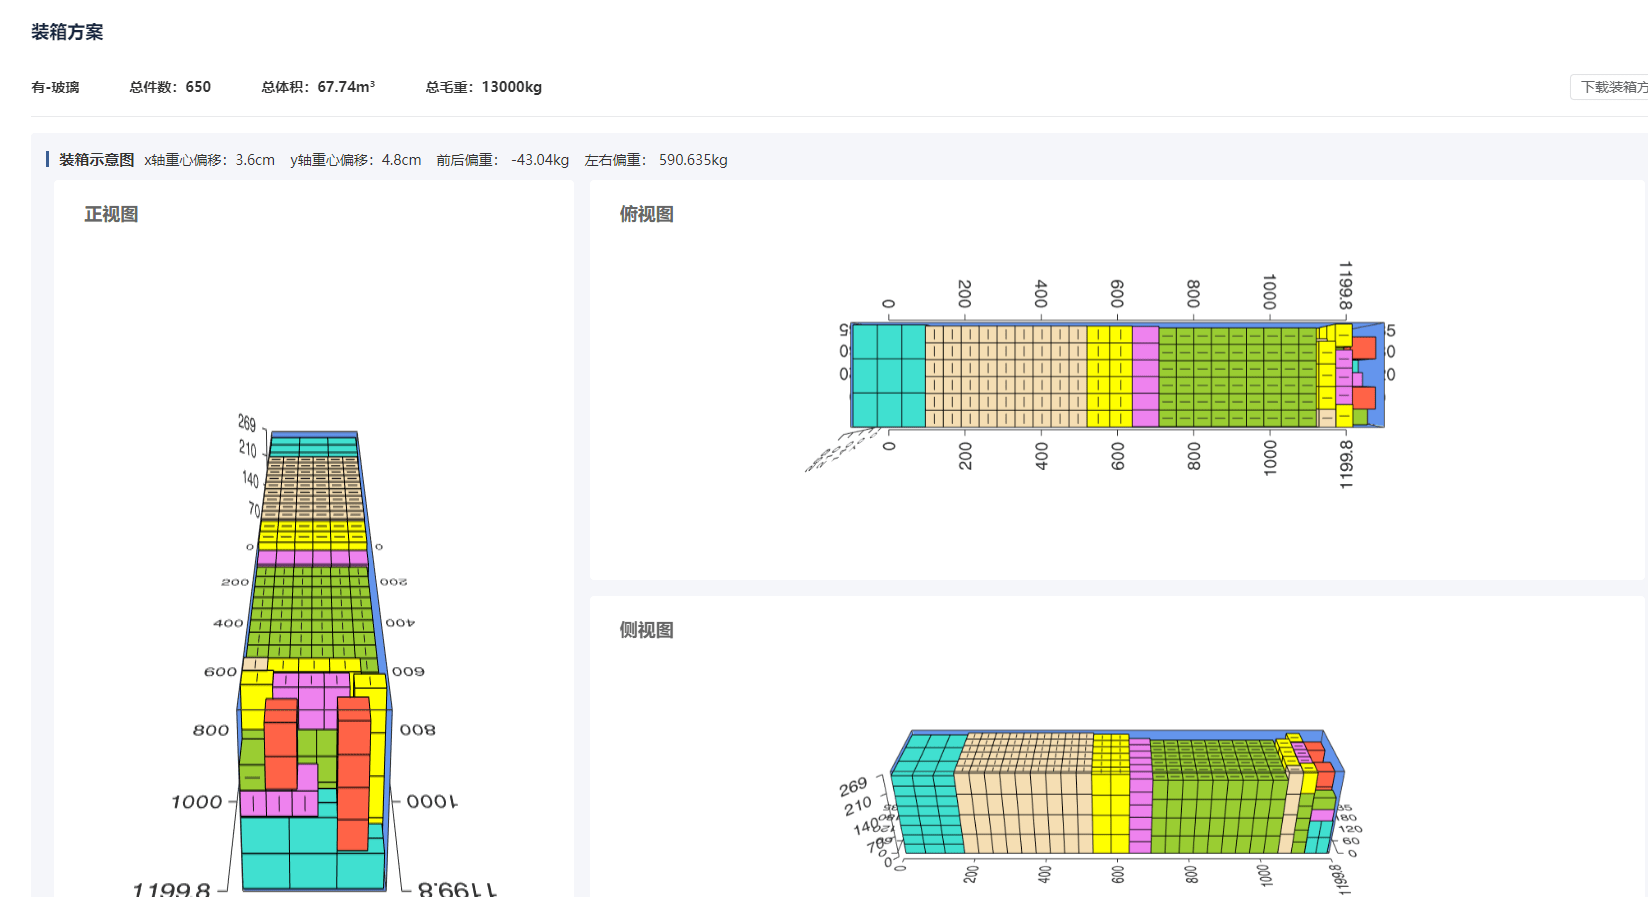Click the 俯视图 panel title

646,214
